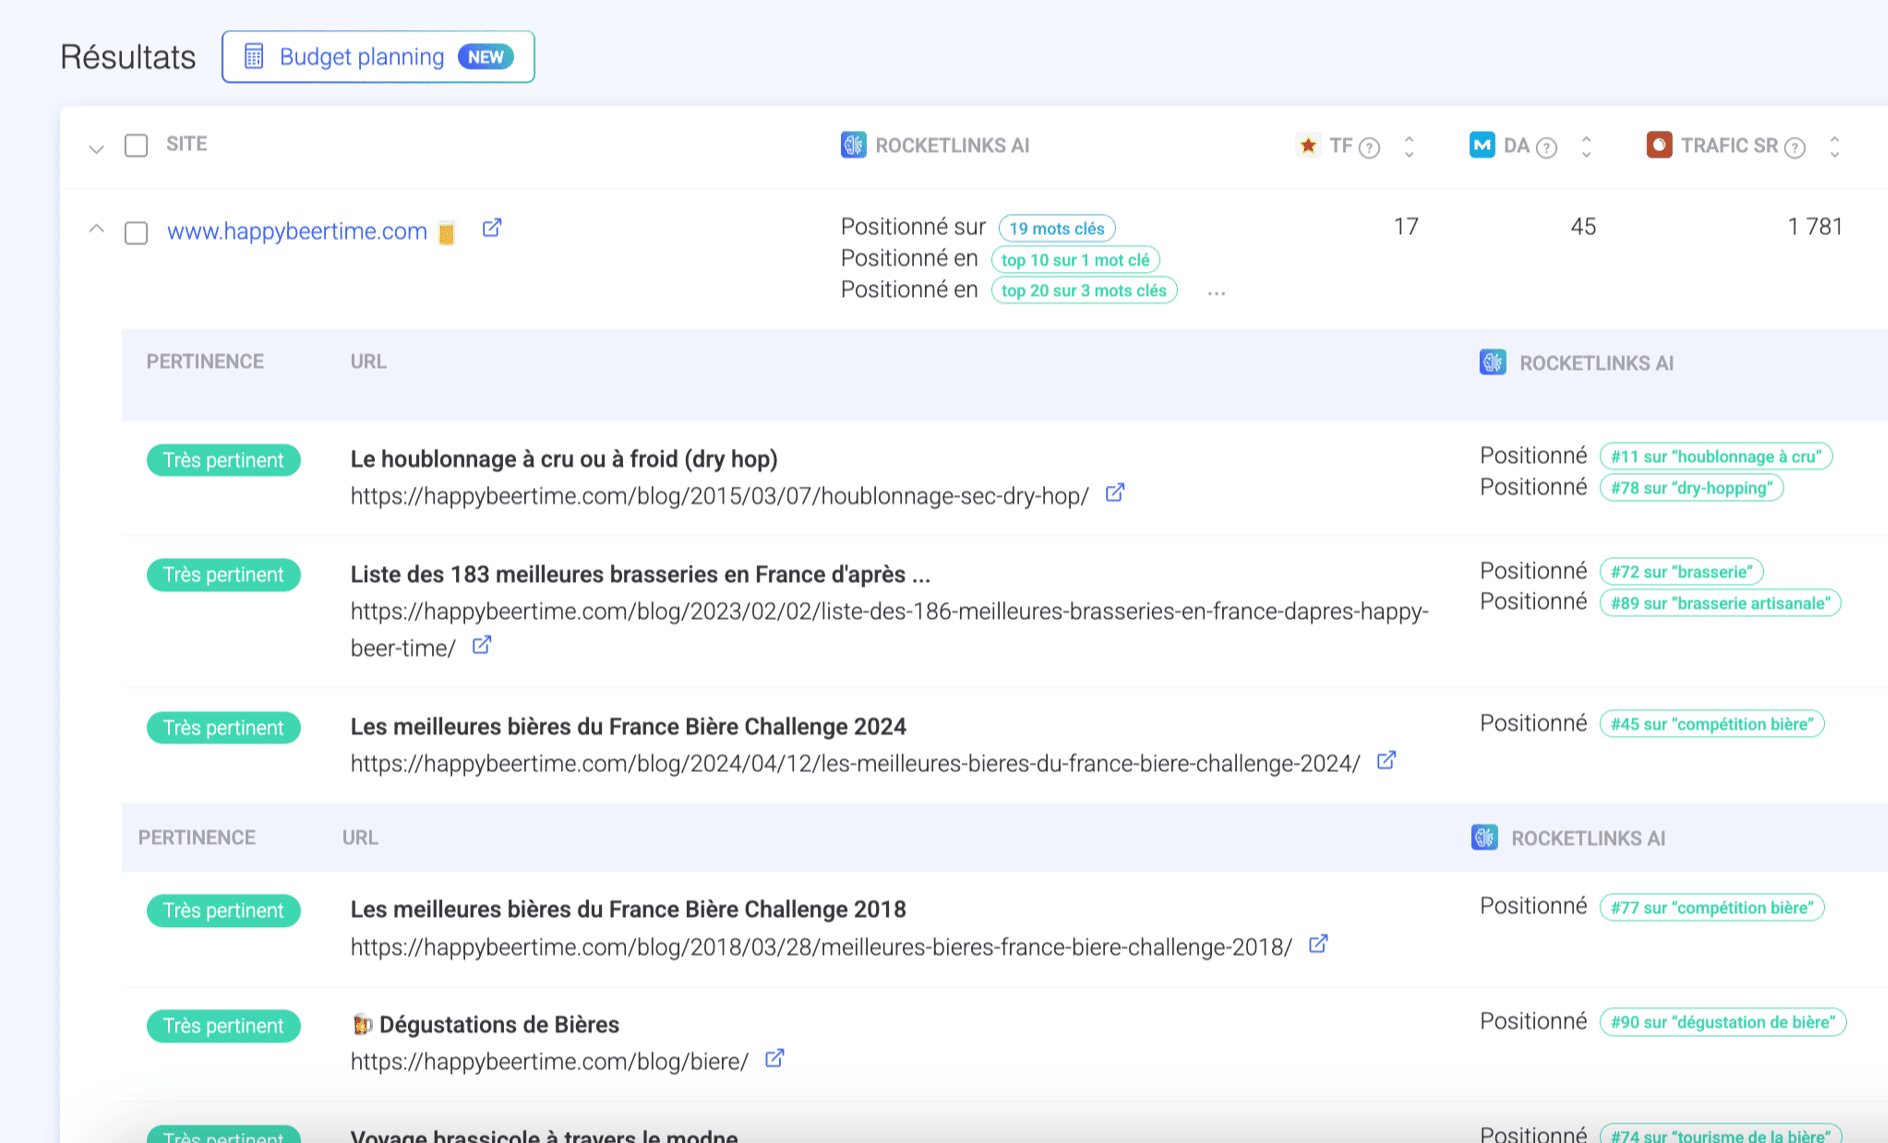Click title Le houblonnage à cru ou à froid
1888x1143 pixels.
coord(564,459)
